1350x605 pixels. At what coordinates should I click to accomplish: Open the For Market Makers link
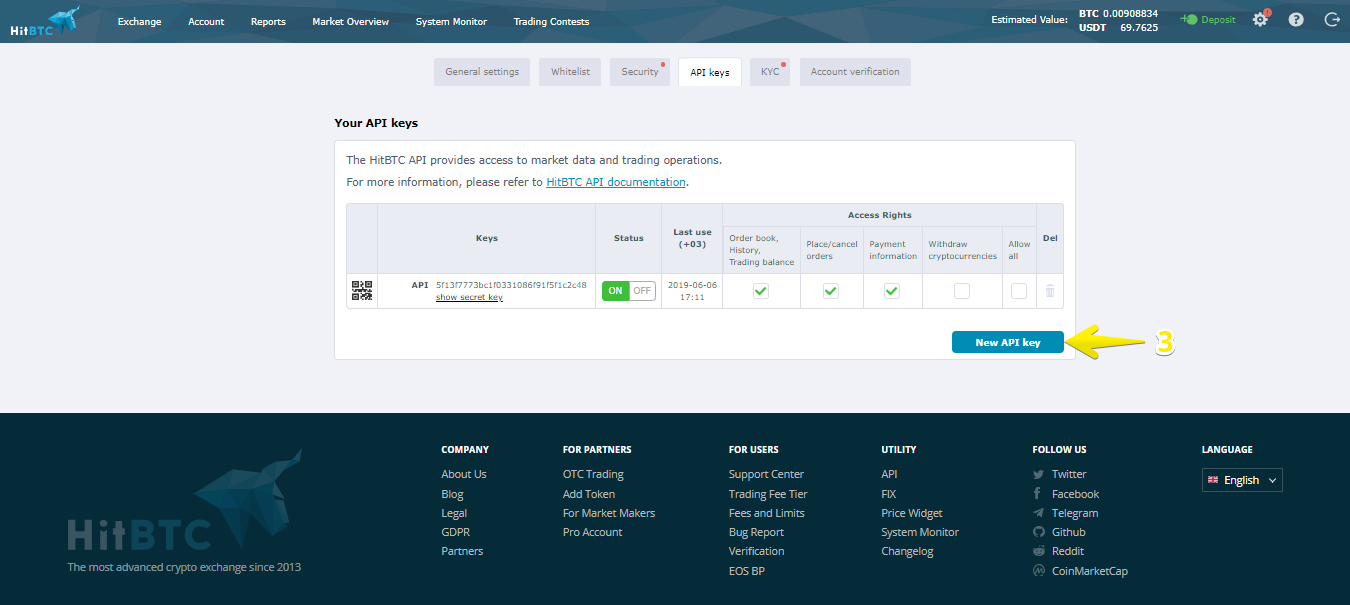609,513
